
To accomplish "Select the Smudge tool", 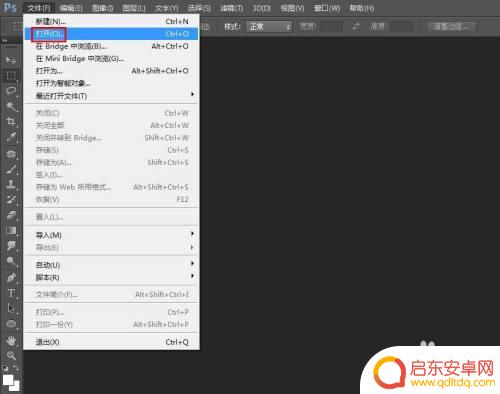I will pyautogui.click(x=11, y=246).
